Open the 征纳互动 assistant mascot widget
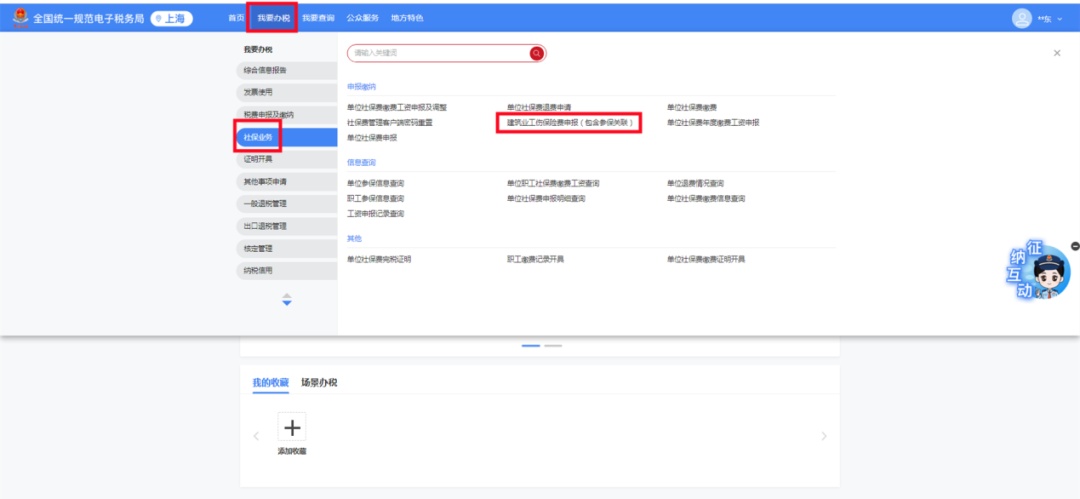 point(1039,271)
